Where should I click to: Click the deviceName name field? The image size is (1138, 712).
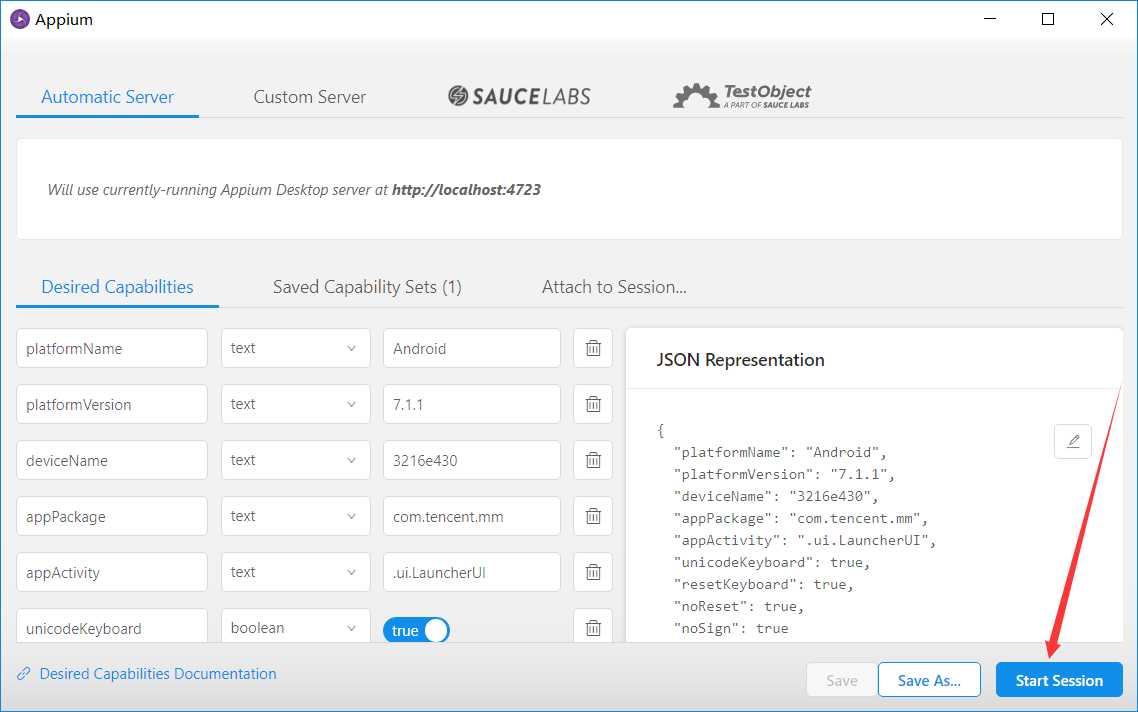(112, 460)
